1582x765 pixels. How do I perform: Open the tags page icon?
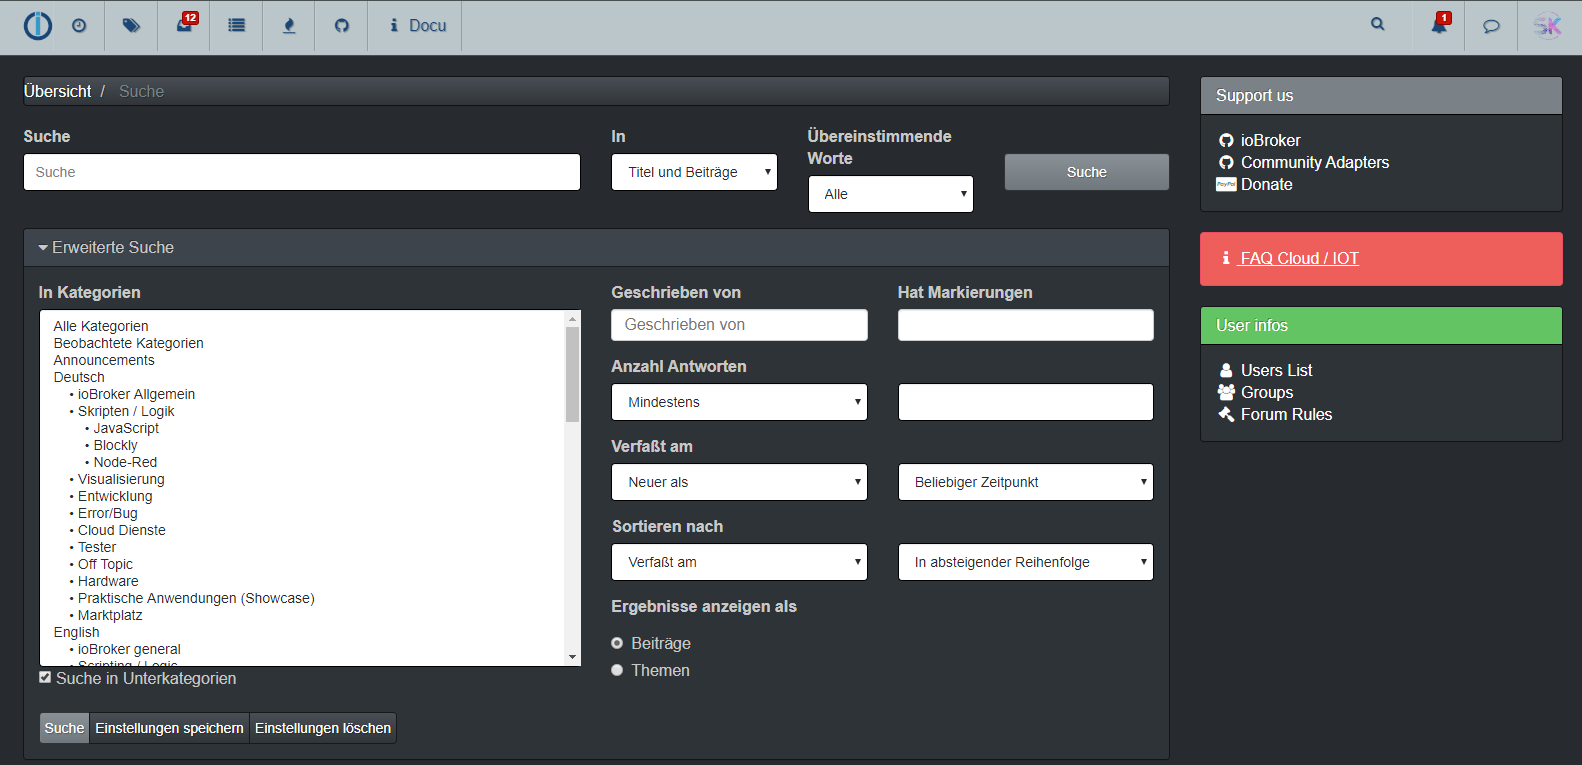[131, 26]
